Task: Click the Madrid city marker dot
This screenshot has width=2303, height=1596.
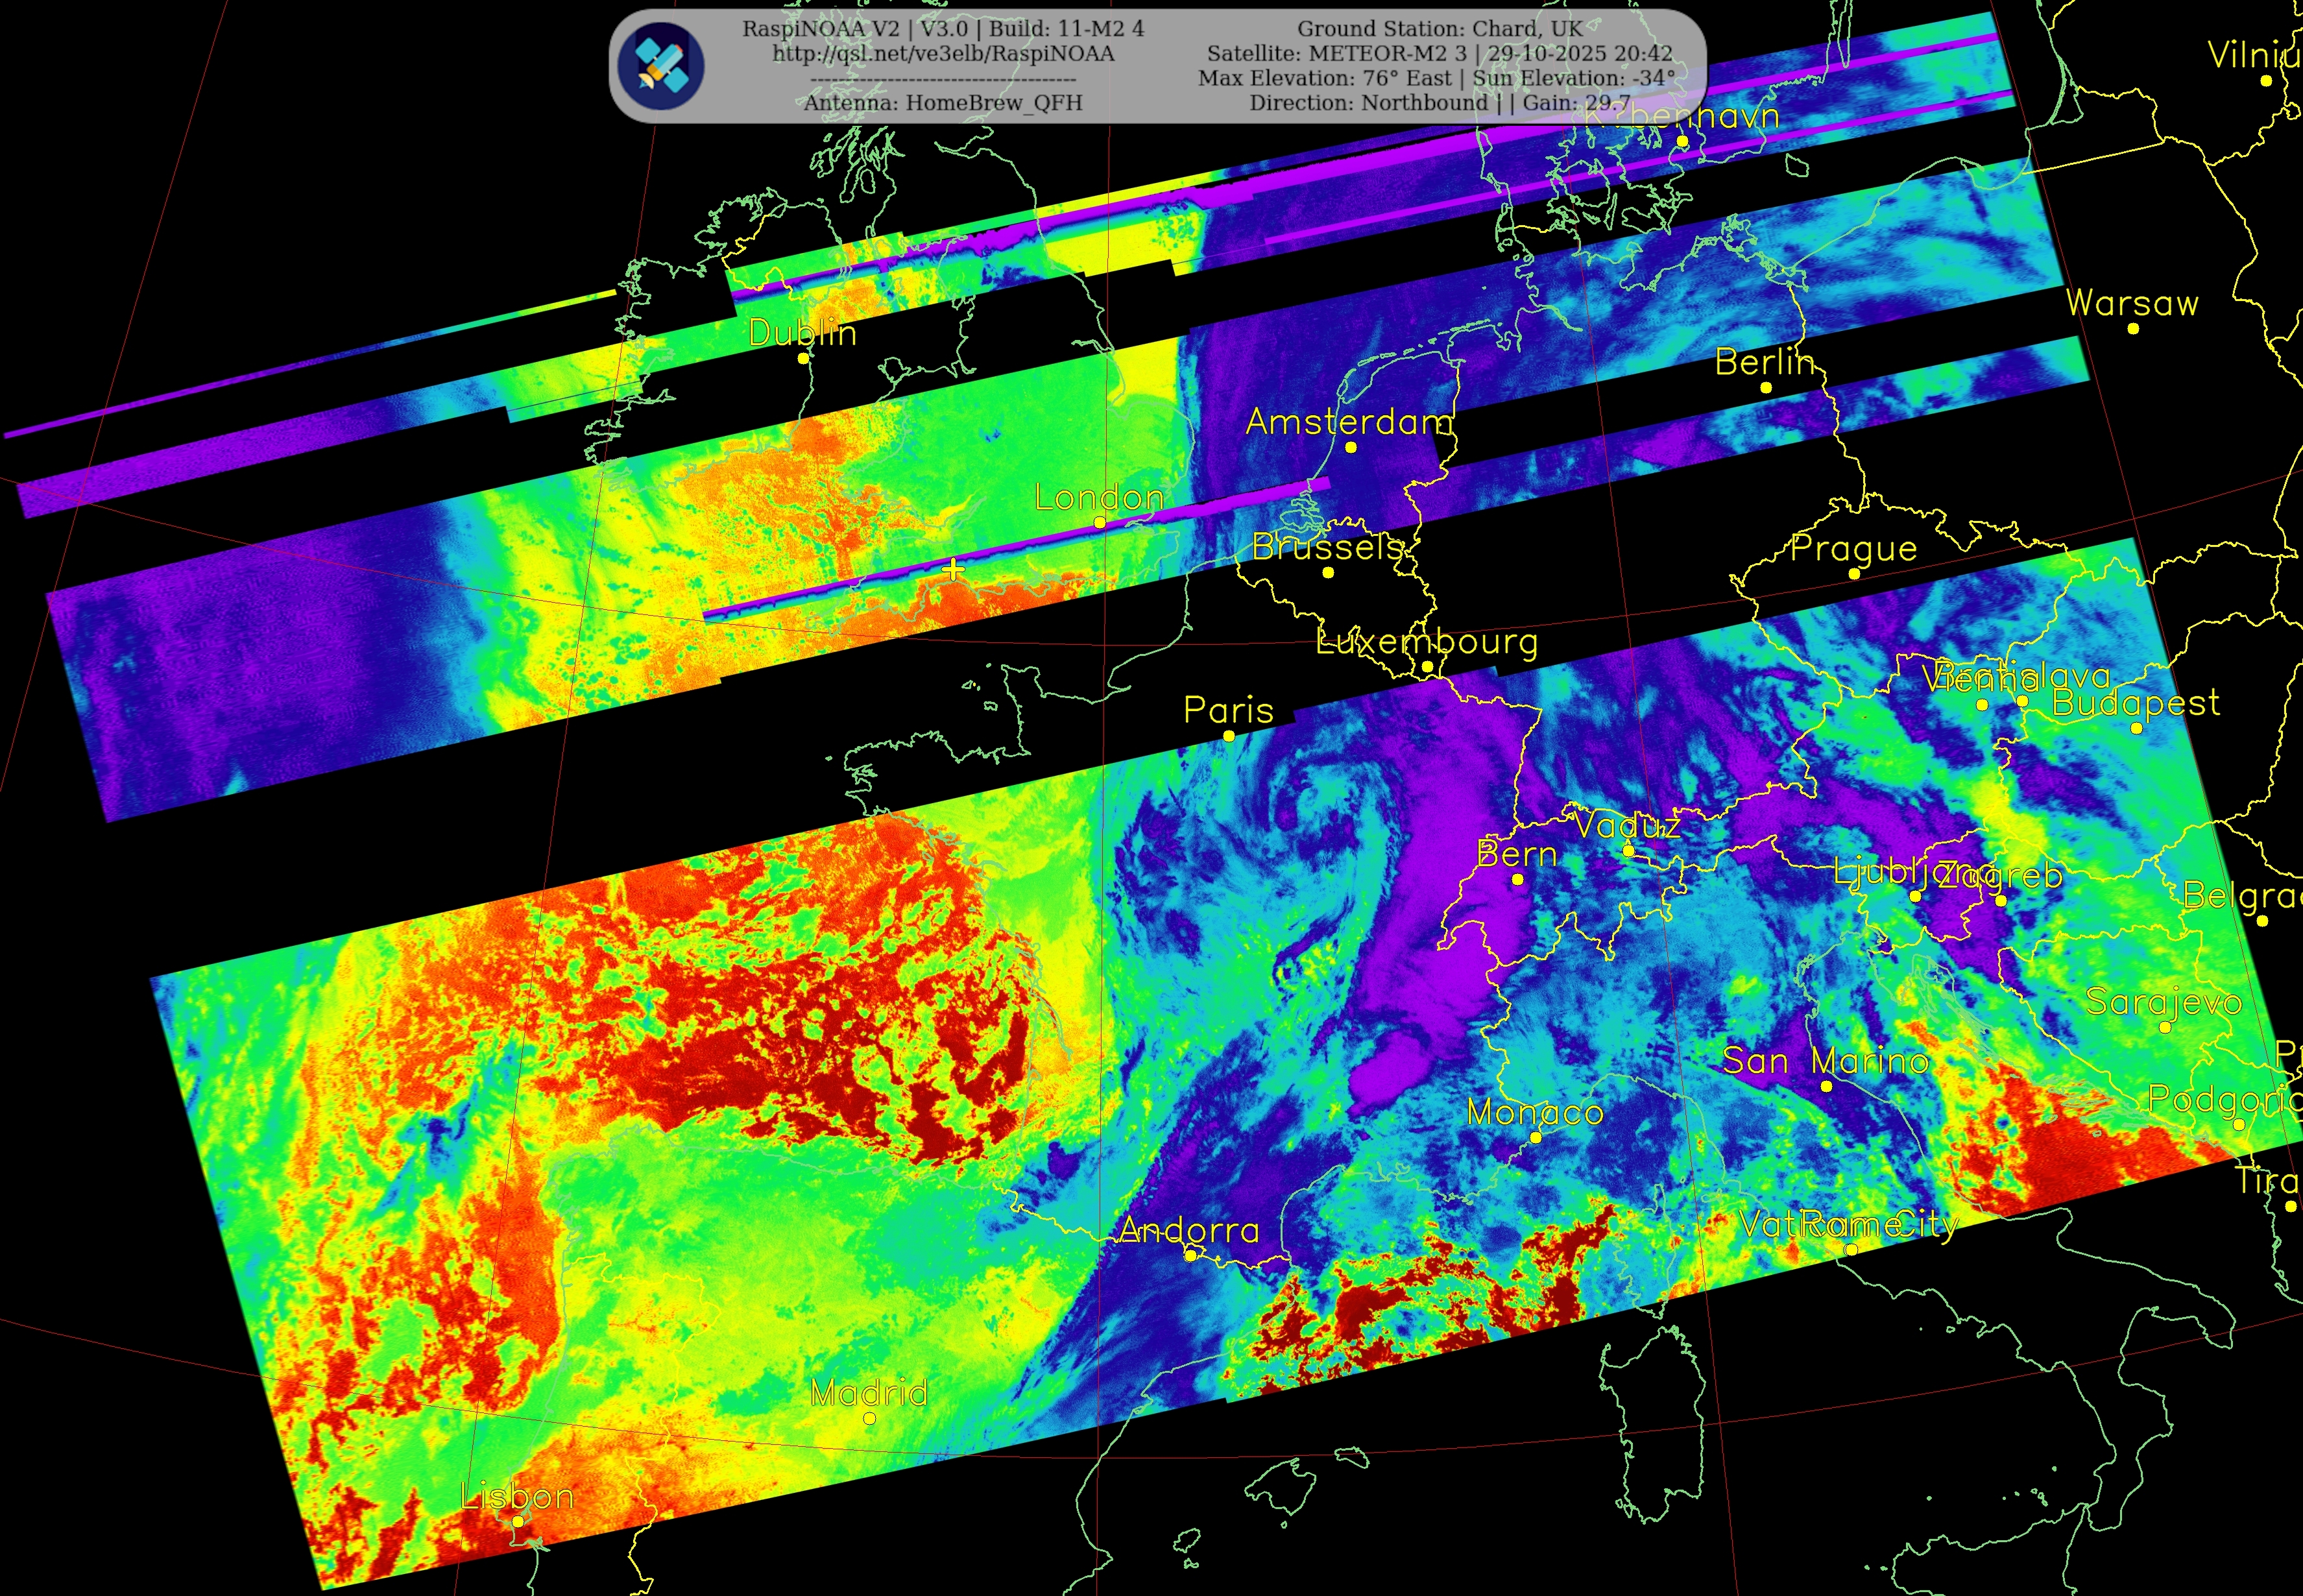Action: point(869,1418)
